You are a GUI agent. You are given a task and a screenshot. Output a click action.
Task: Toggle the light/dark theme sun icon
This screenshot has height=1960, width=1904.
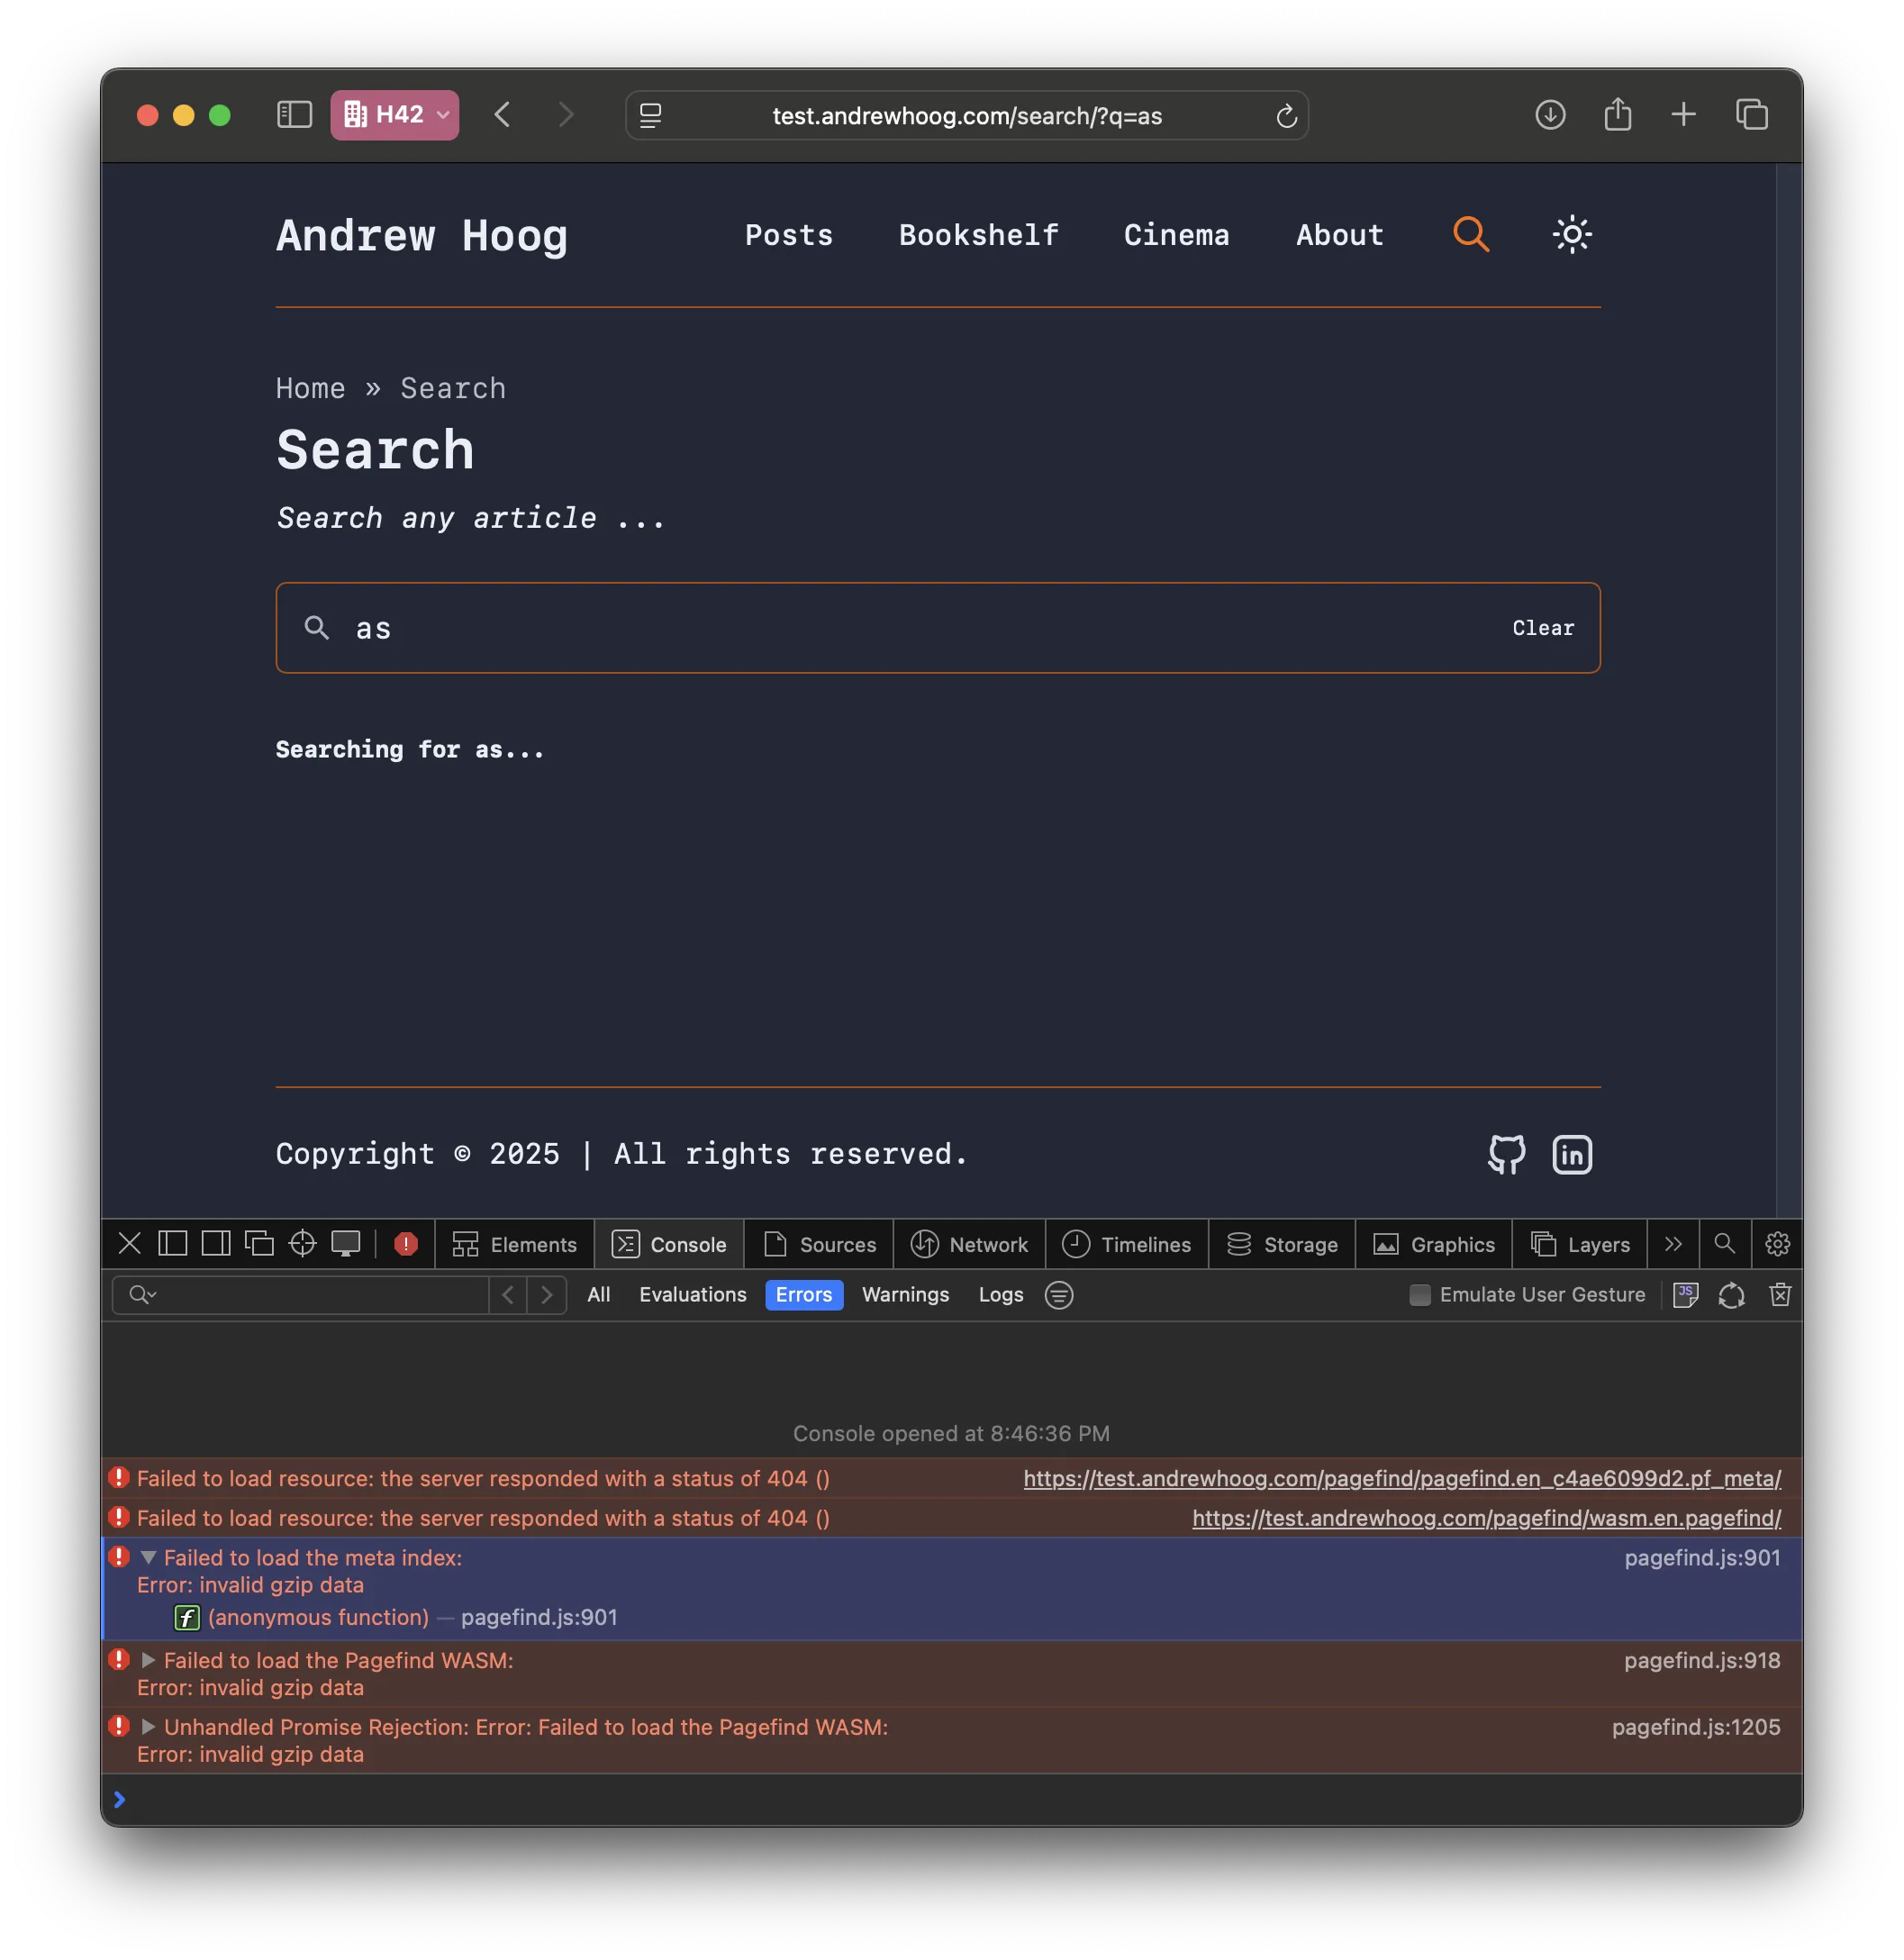point(1571,234)
